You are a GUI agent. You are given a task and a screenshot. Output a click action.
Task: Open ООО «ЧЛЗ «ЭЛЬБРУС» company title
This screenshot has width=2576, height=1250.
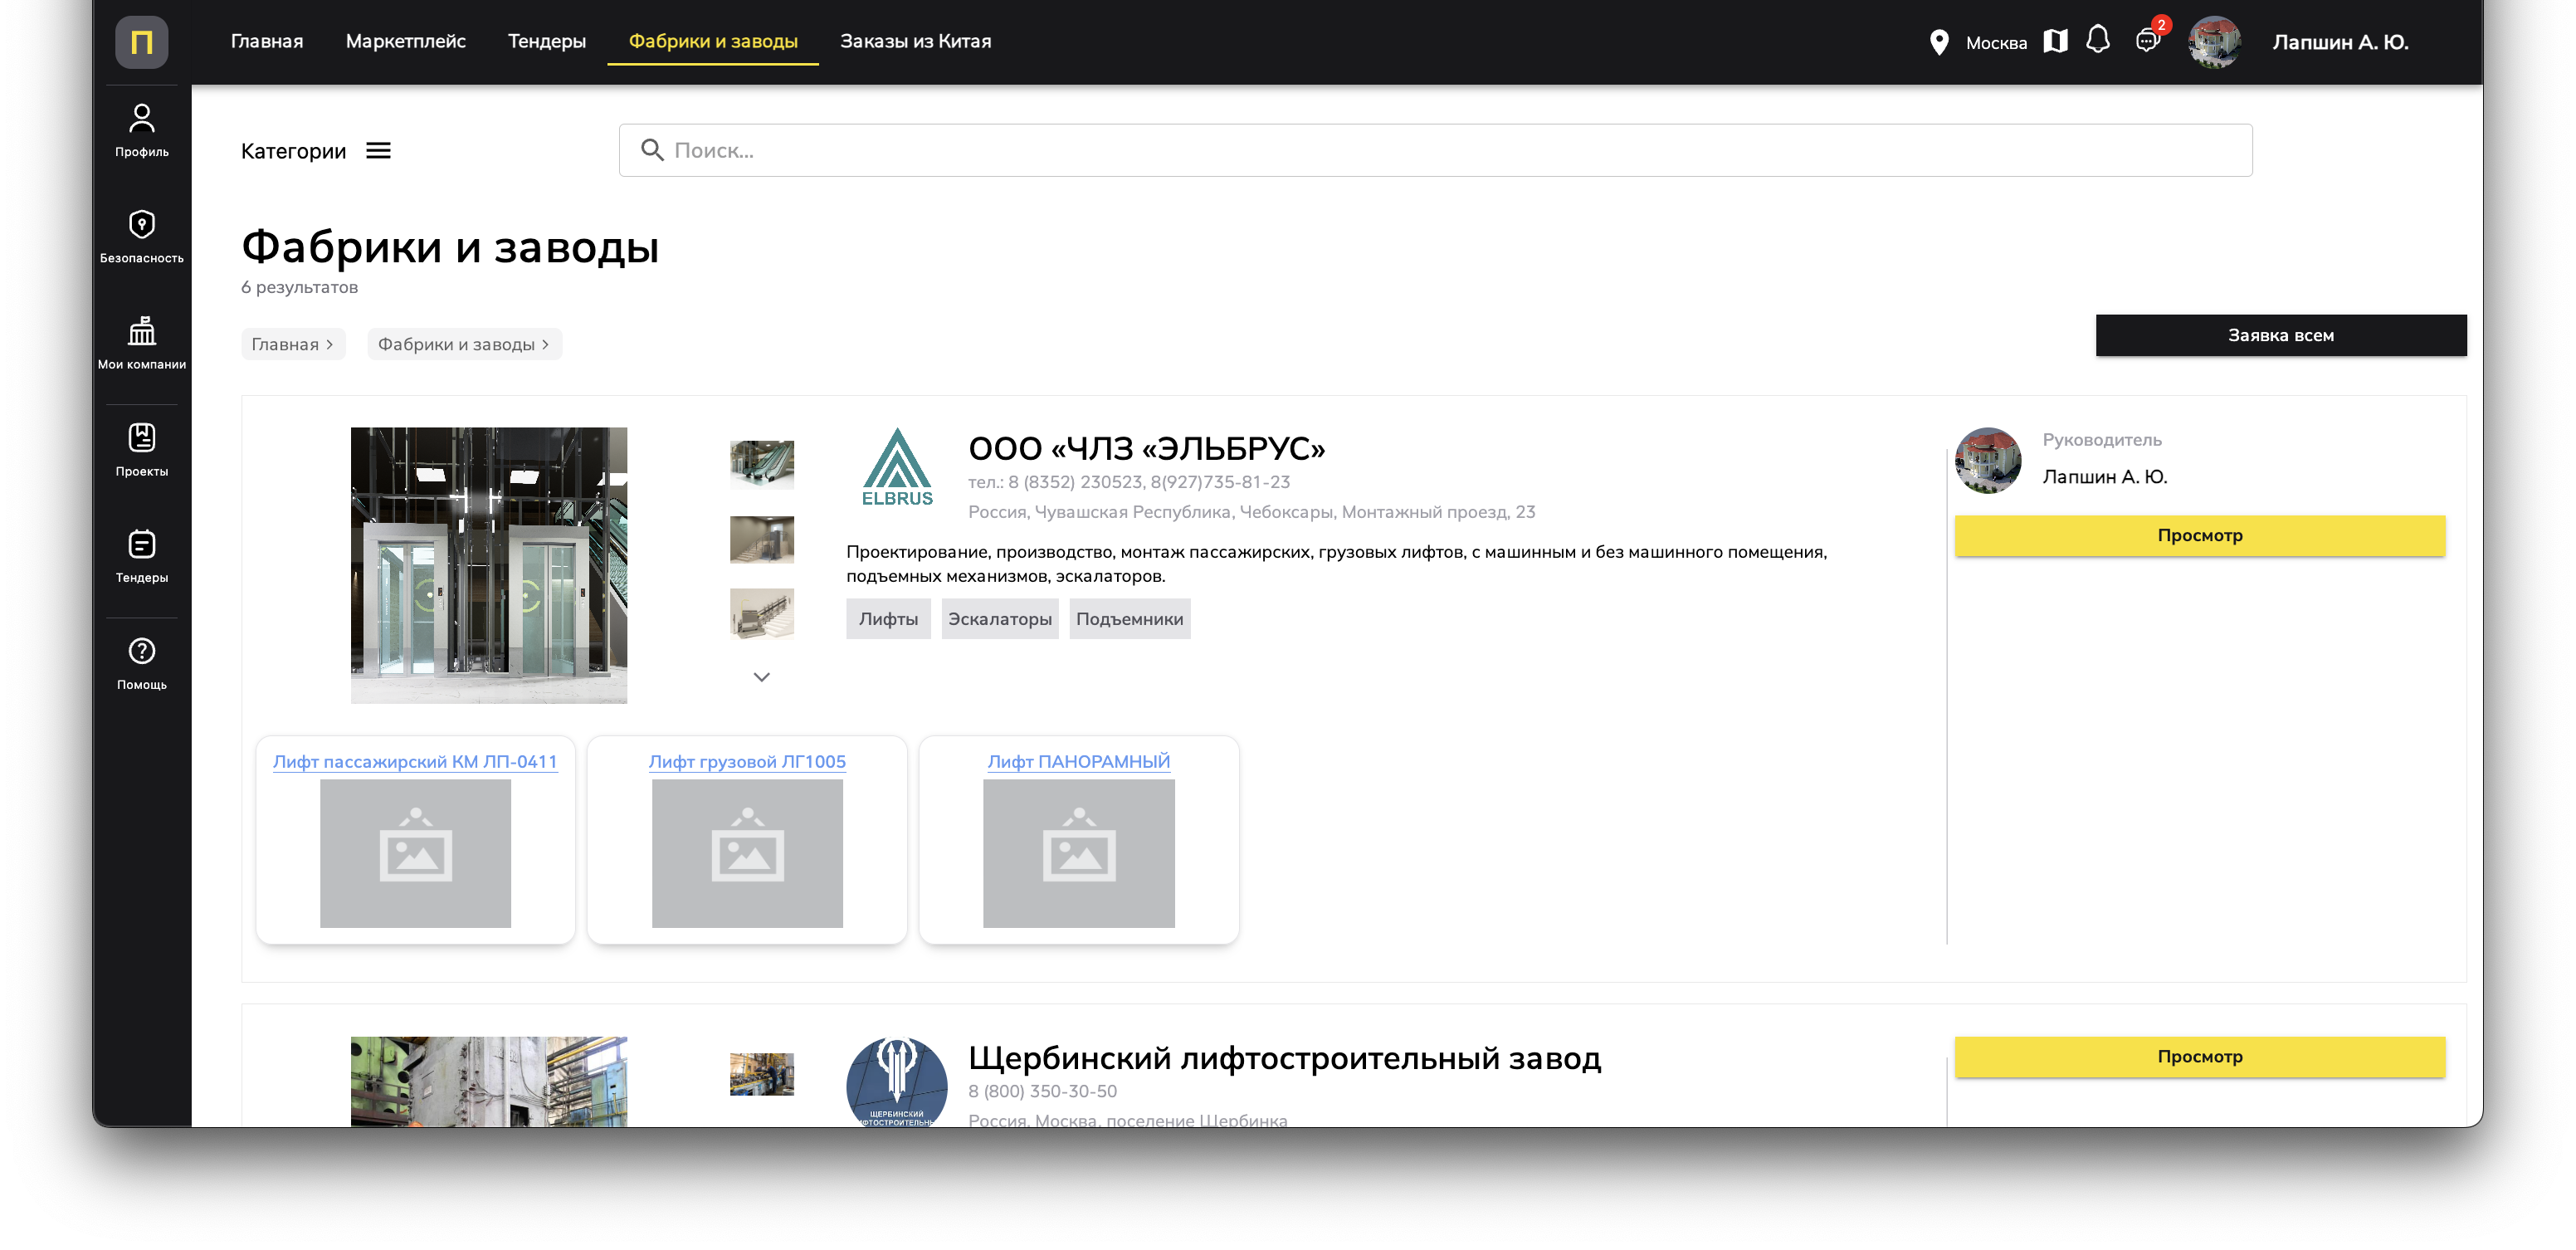pos(1147,448)
